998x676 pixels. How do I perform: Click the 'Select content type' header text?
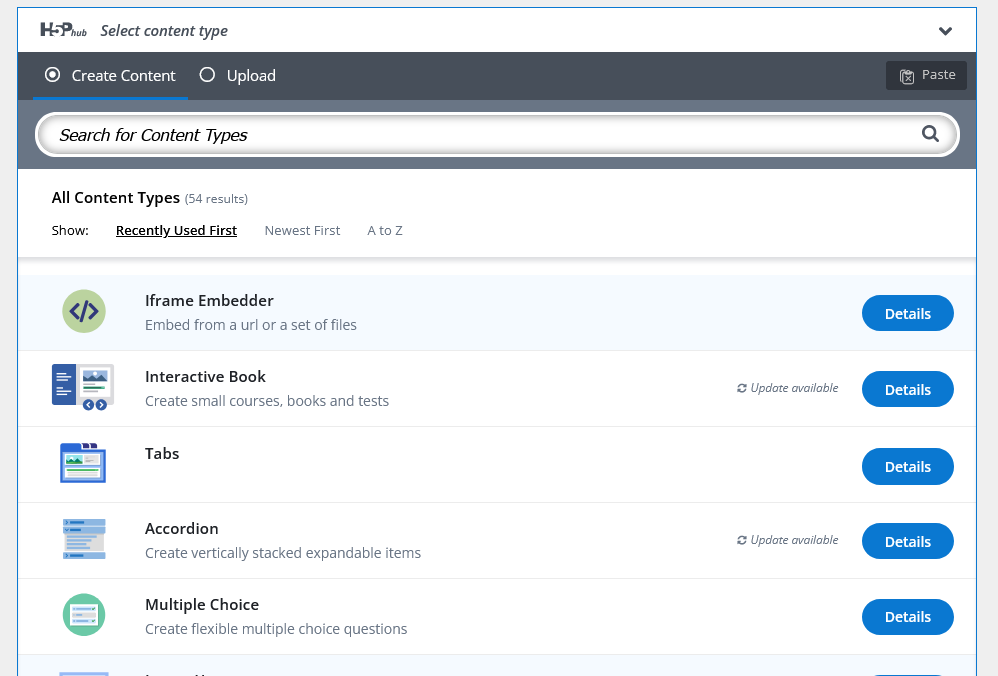(x=164, y=31)
